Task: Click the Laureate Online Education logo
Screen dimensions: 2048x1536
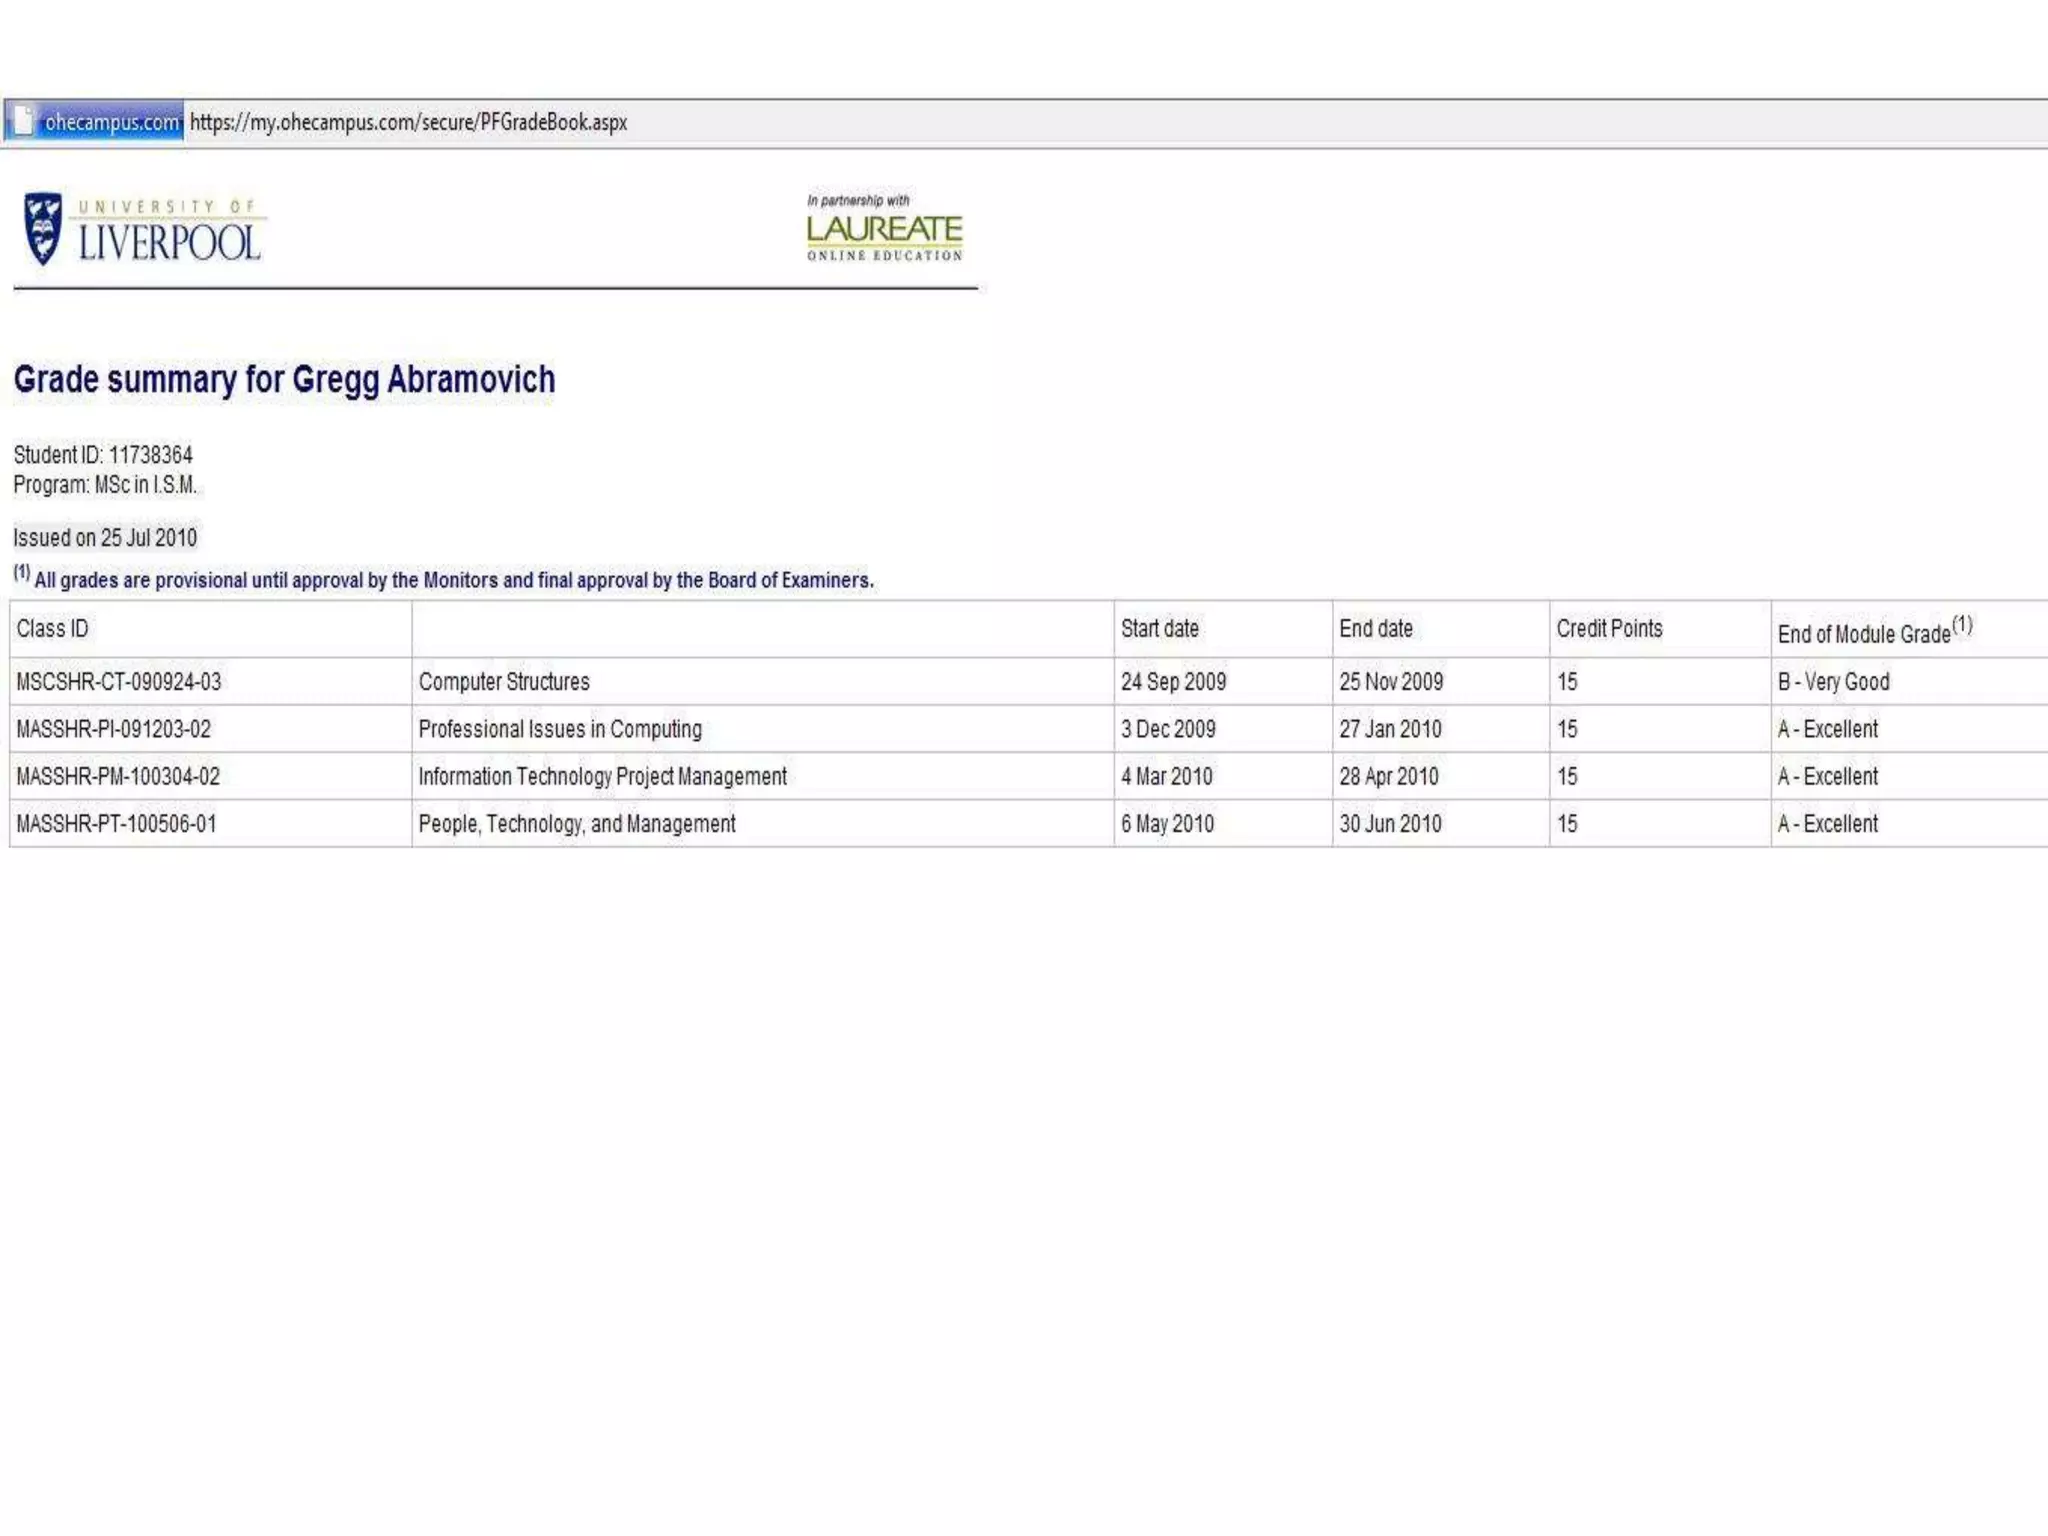Action: click(884, 229)
